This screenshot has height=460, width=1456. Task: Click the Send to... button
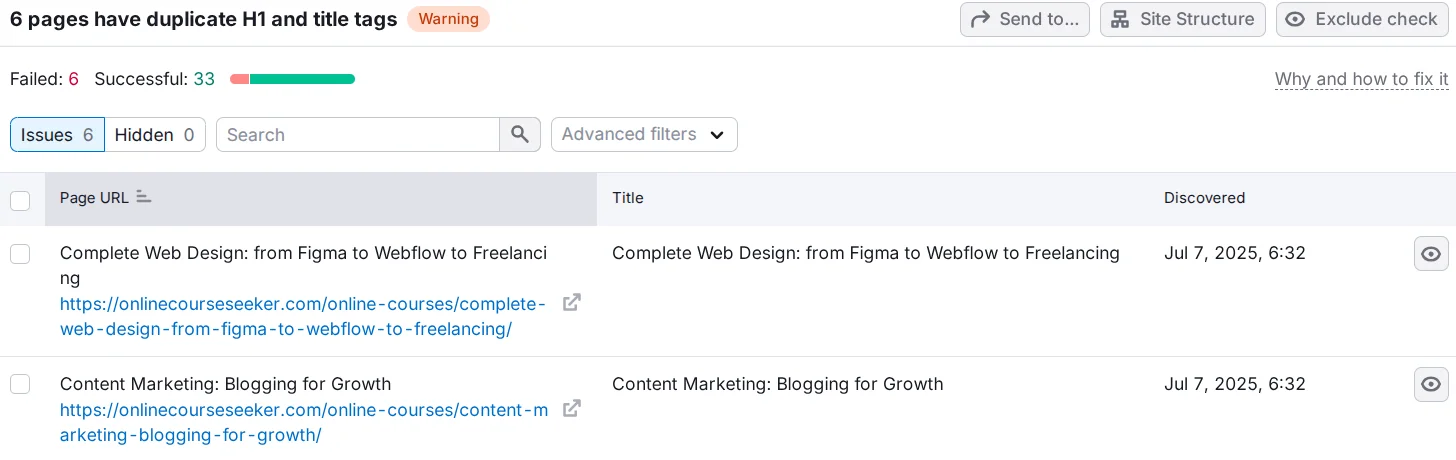click(x=1025, y=19)
